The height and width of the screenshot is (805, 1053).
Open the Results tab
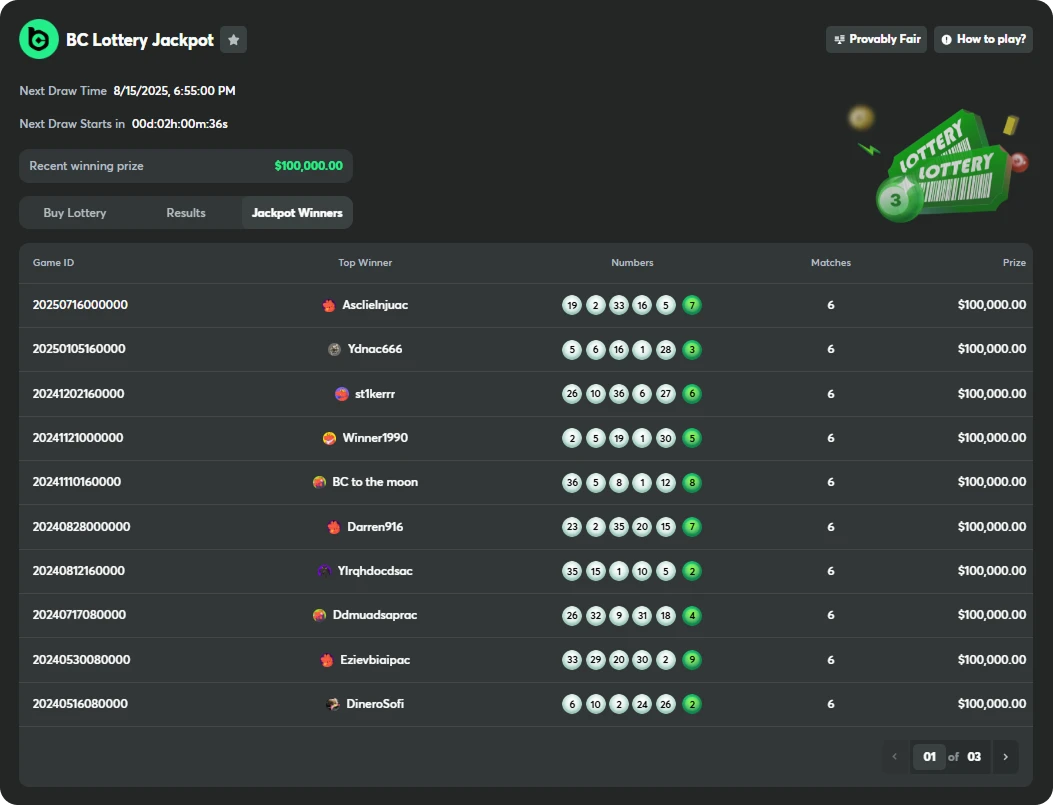(186, 213)
